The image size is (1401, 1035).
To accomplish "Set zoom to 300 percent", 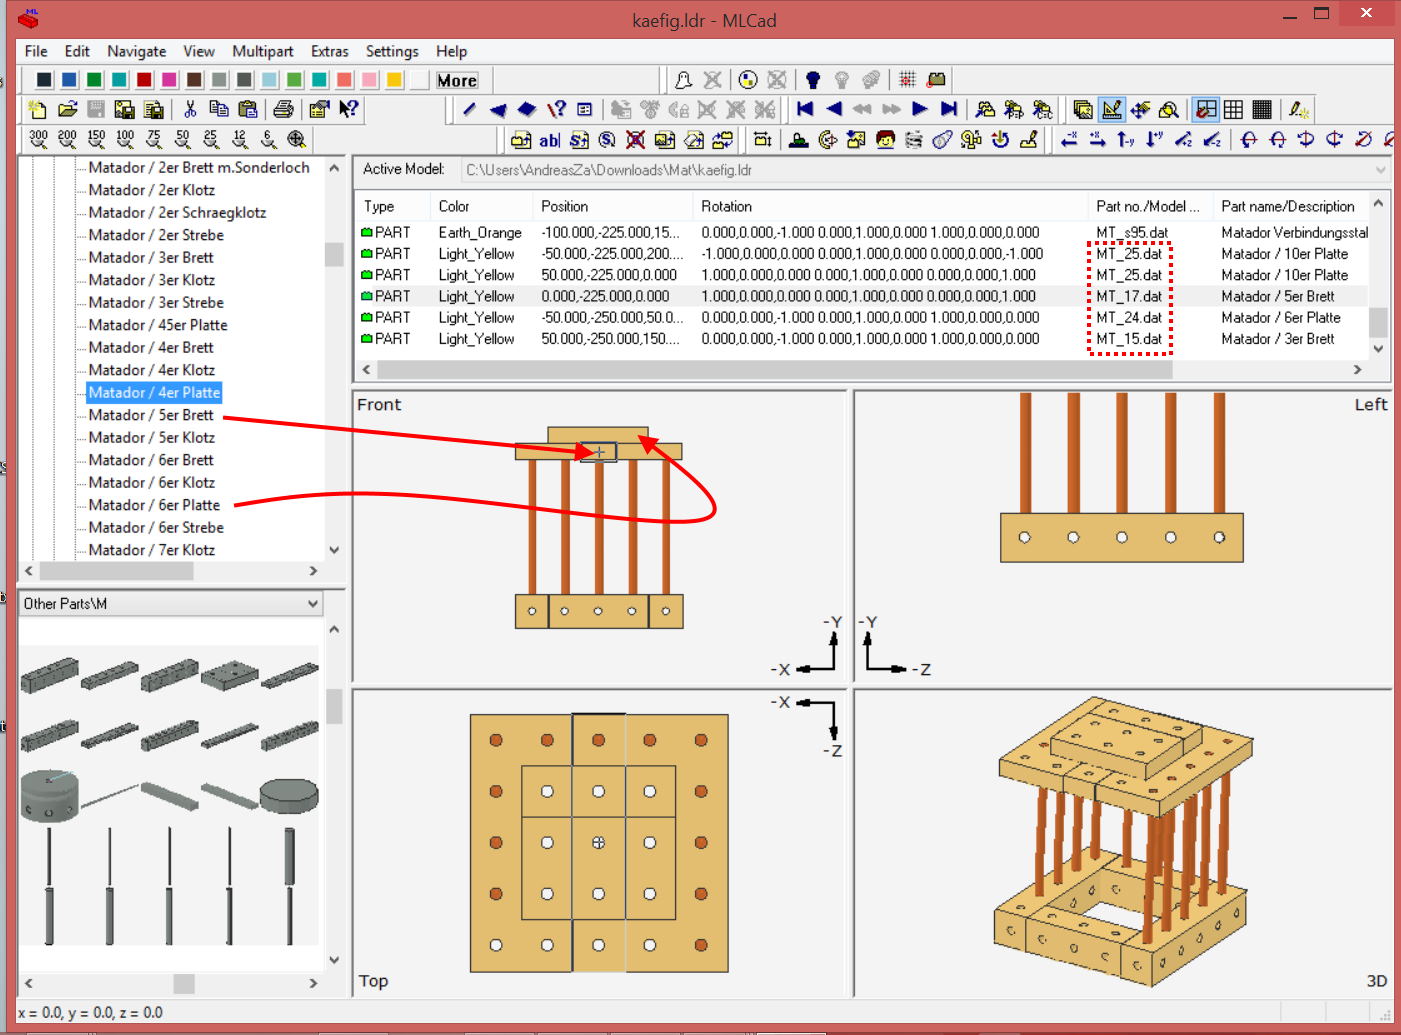I will point(38,139).
